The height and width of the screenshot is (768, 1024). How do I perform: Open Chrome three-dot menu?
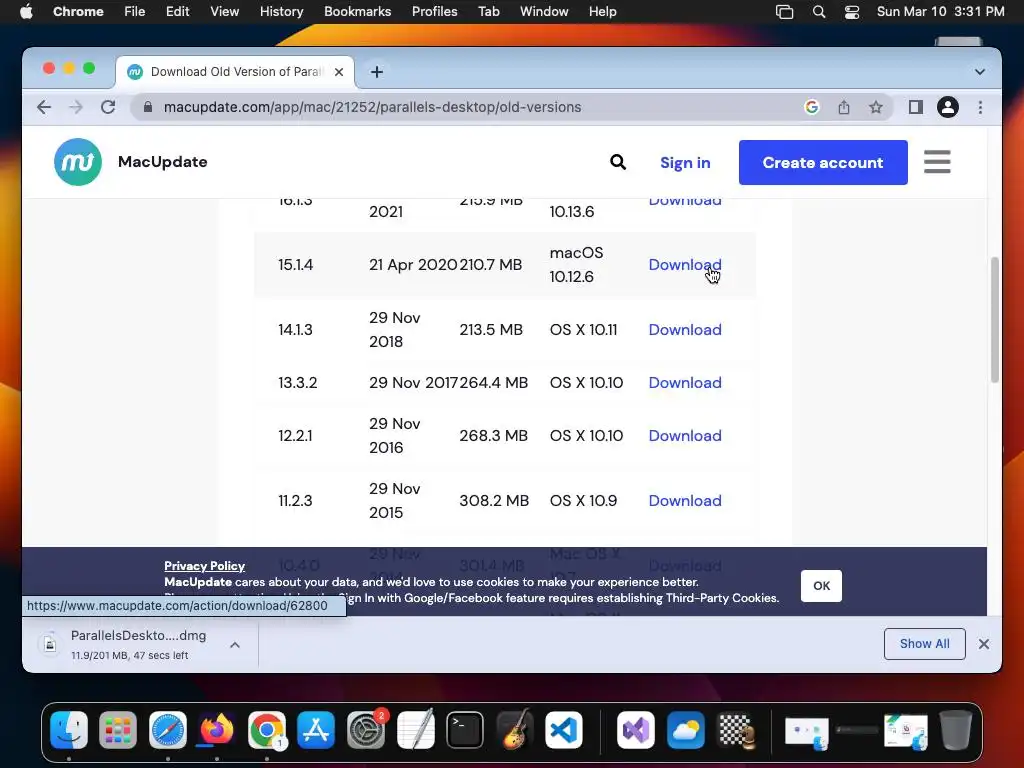(x=980, y=107)
